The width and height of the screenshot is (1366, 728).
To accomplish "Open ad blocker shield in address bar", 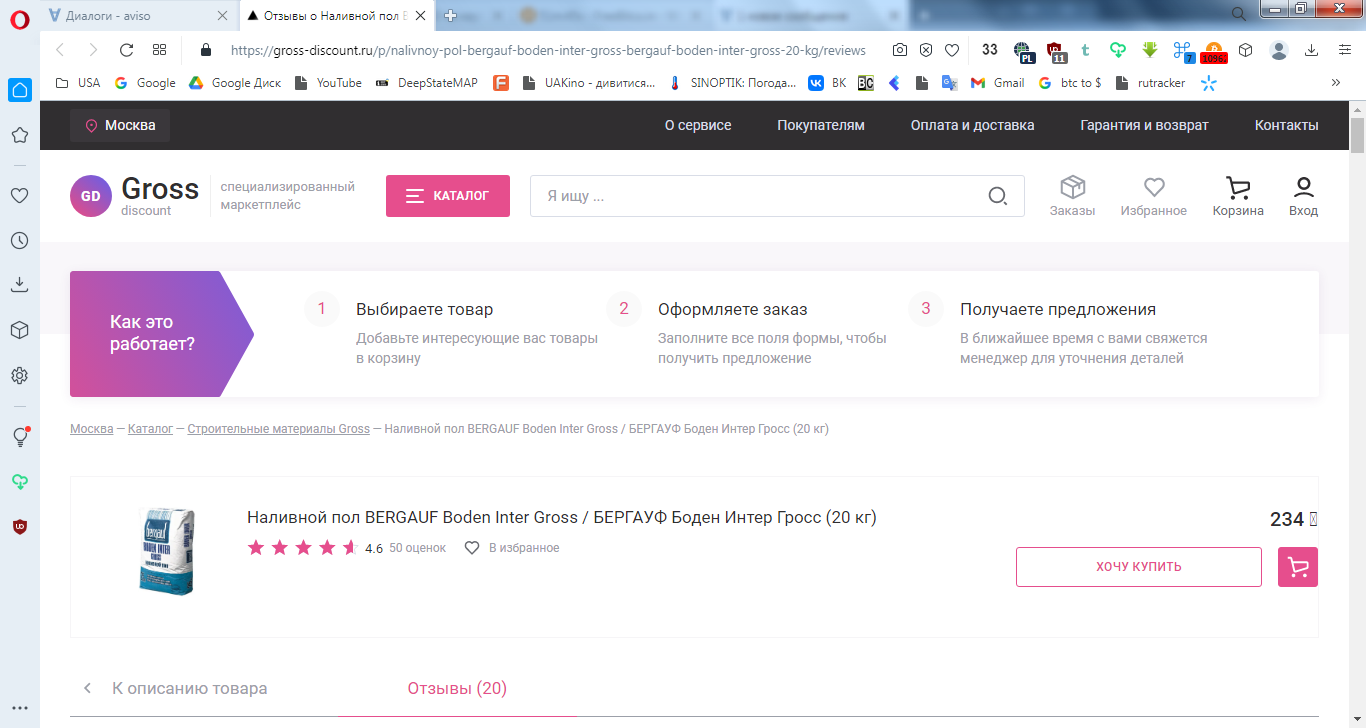I will click(x=926, y=50).
